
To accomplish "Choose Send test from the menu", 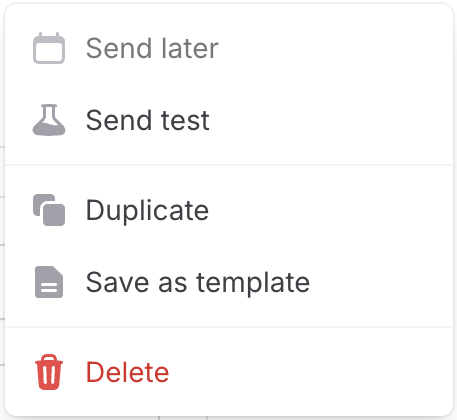I will click(x=229, y=120).
